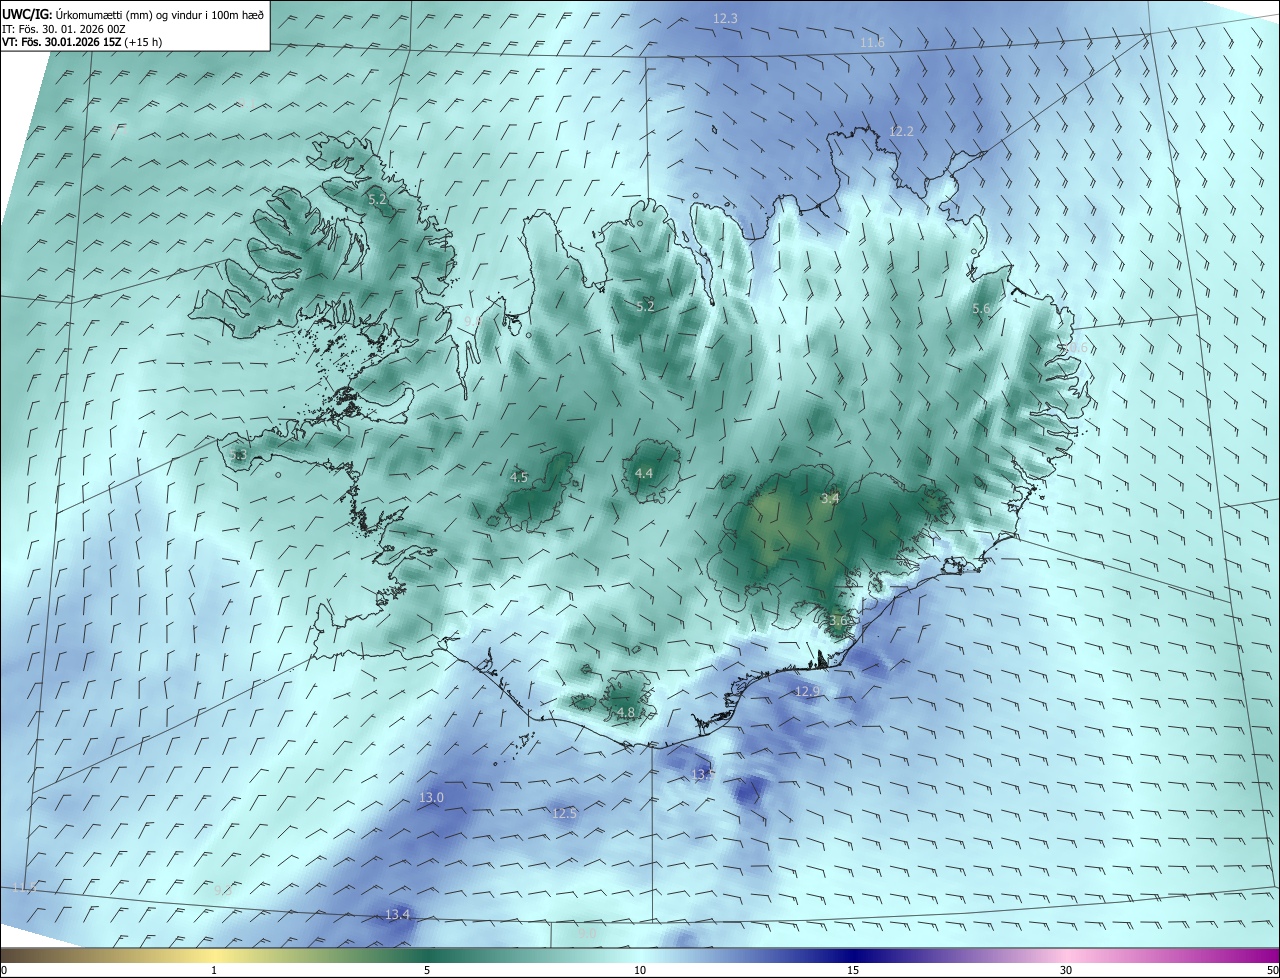The image size is (1280, 978).
Task: Click the 13.4 value on the map
Action: tap(398, 915)
